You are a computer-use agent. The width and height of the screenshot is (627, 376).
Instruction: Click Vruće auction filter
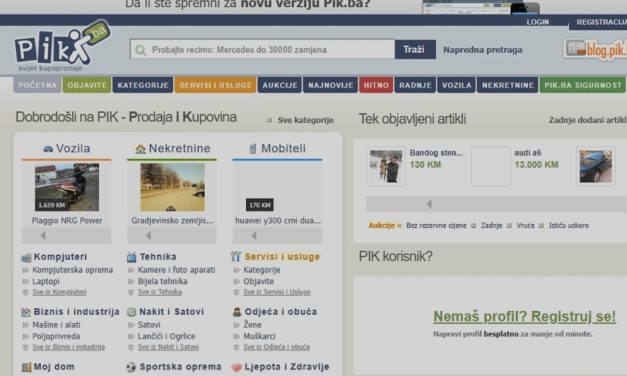(x=525, y=226)
